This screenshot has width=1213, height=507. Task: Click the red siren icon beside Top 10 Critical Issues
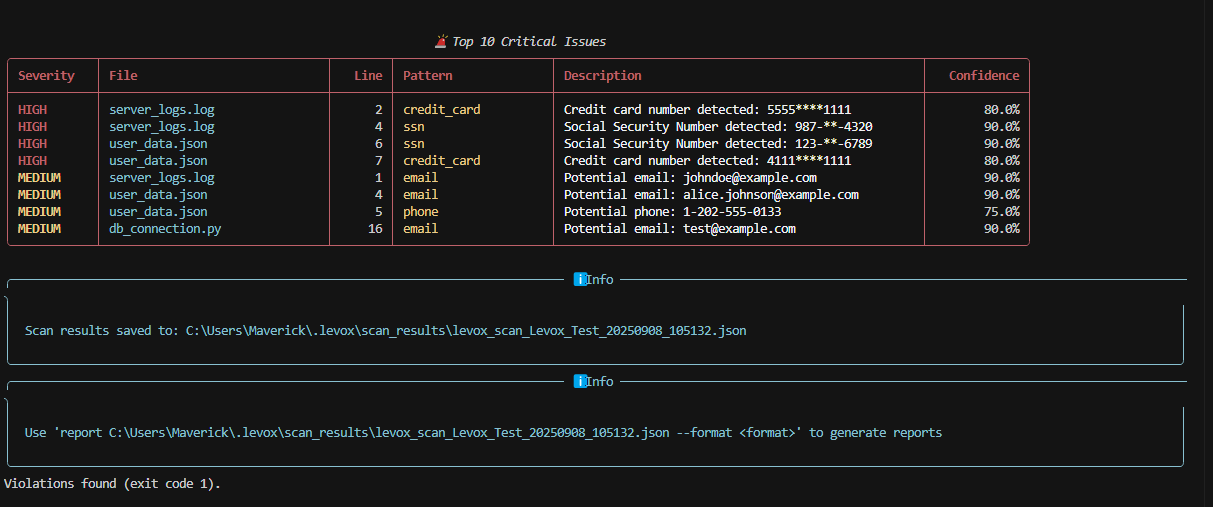[x=442, y=41]
